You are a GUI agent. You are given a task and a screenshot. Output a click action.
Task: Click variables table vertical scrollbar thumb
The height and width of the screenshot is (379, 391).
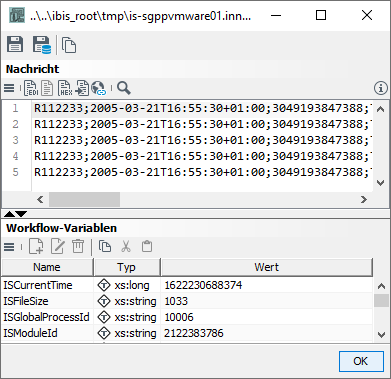point(381,300)
